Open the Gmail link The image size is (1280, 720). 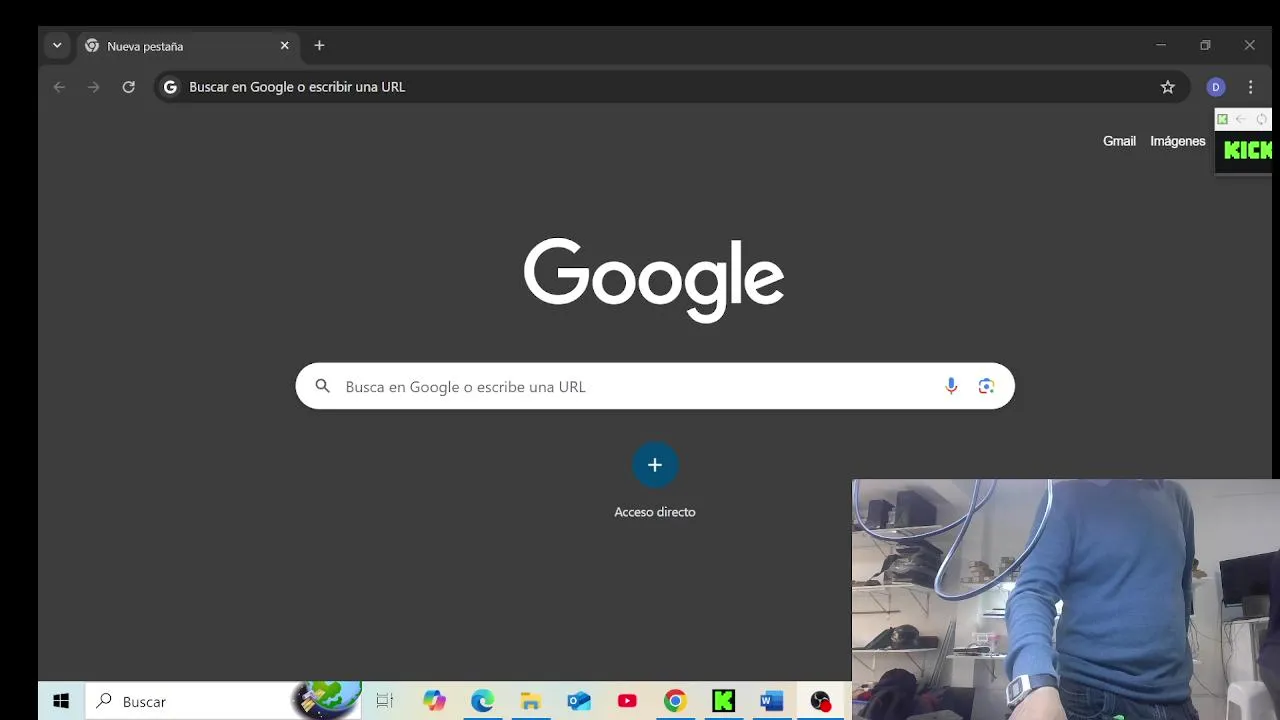(1119, 141)
